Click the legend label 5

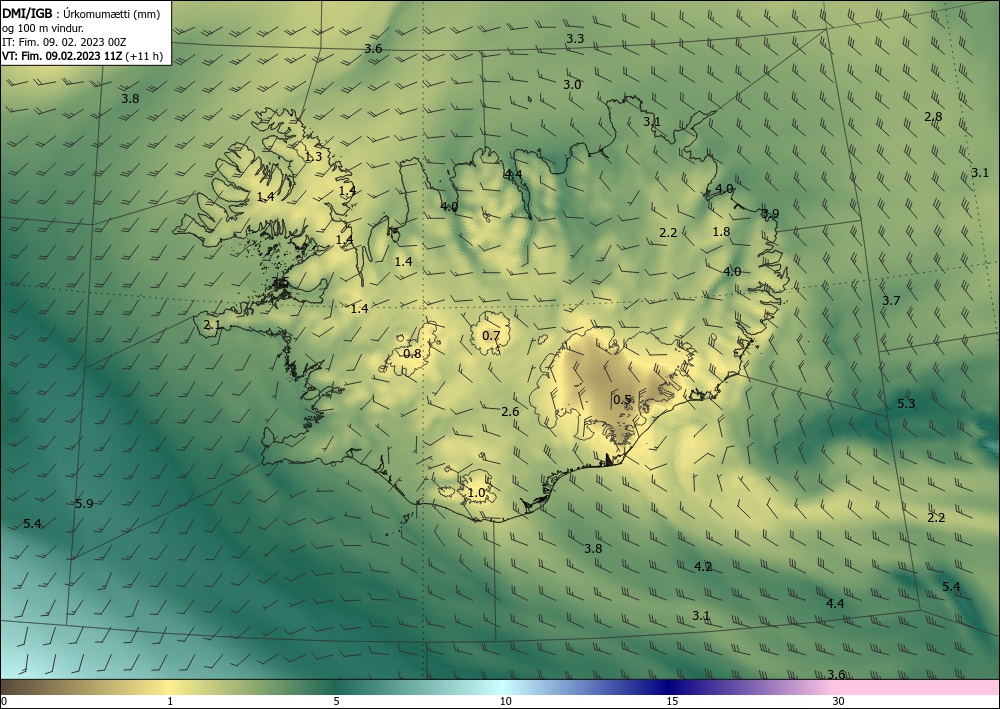(336, 702)
